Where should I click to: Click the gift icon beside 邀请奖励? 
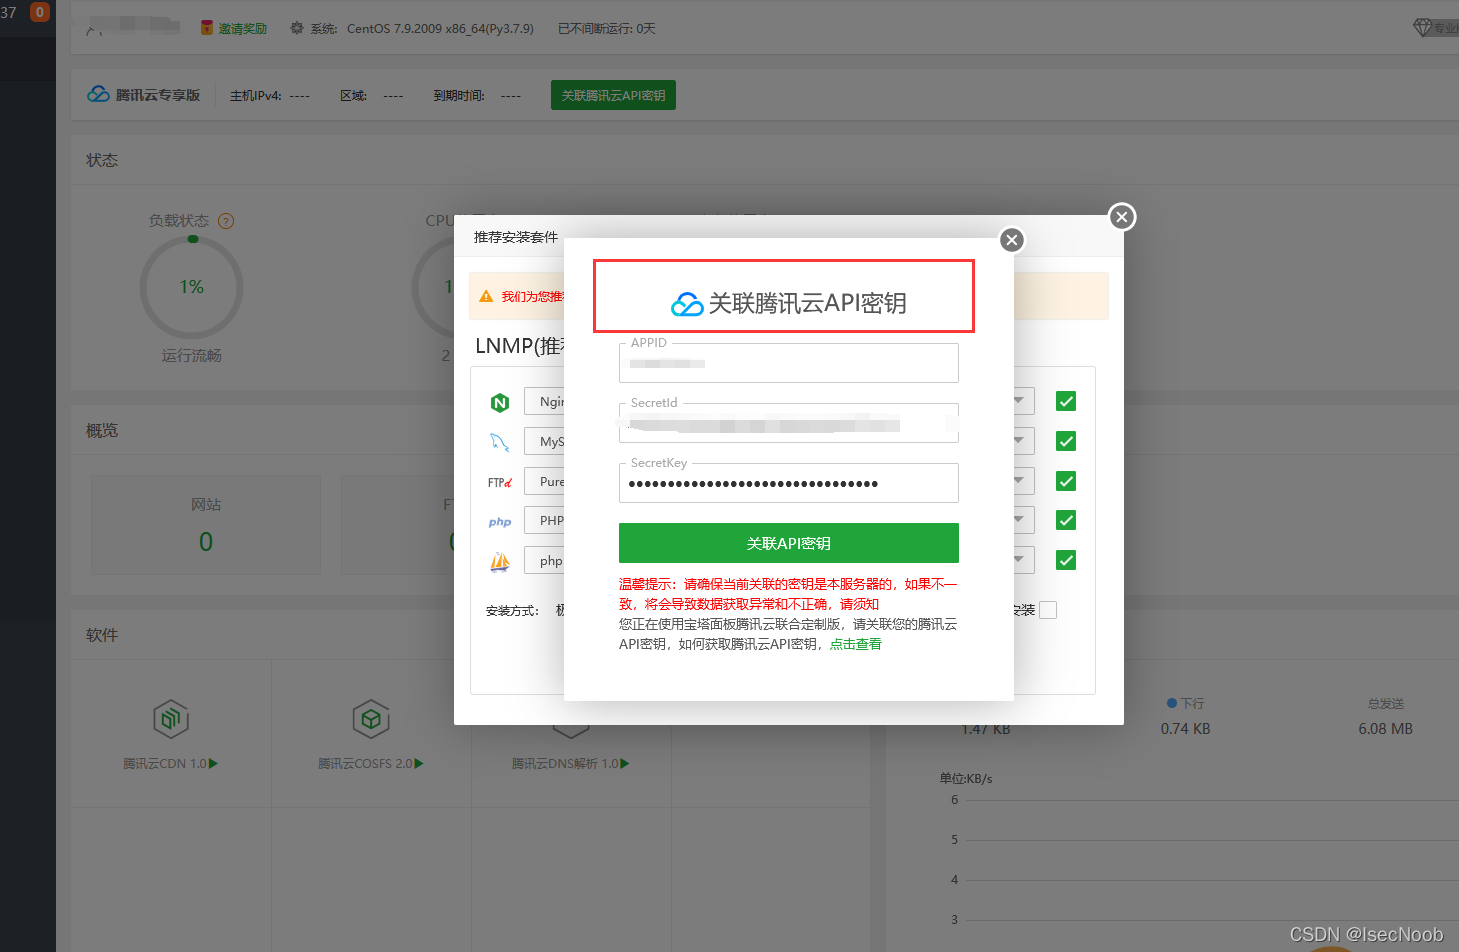click(207, 28)
